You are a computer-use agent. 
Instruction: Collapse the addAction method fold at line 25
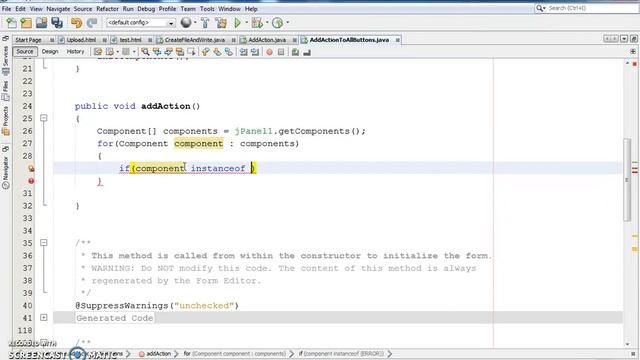44,118
